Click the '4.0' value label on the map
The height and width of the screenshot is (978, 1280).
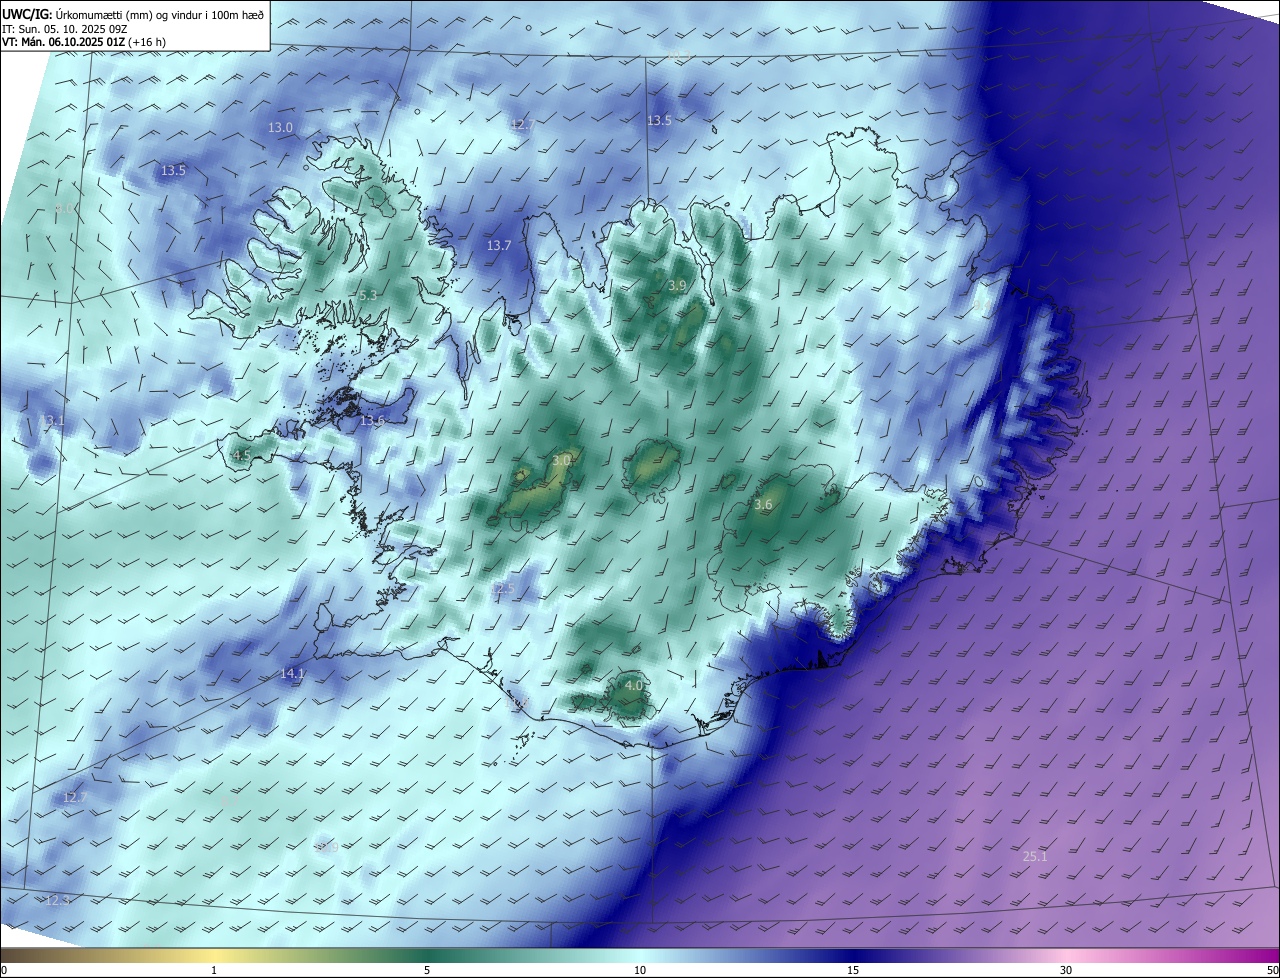point(634,686)
